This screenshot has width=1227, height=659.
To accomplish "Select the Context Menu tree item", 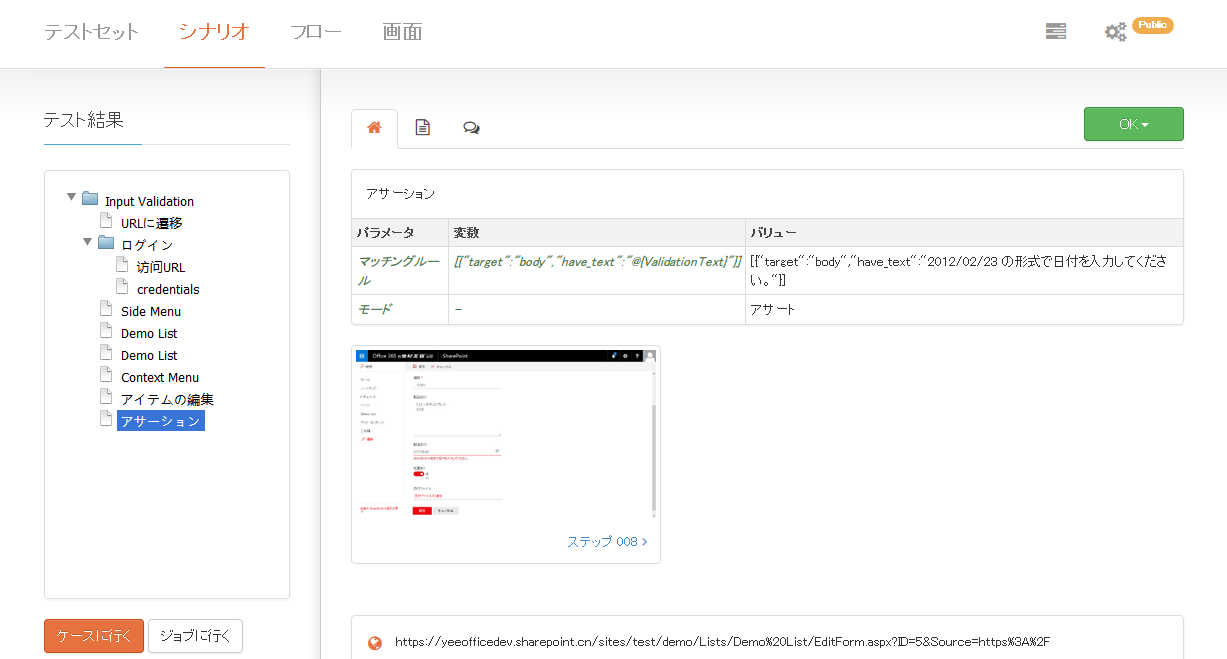I will click(x=160, y=377).
